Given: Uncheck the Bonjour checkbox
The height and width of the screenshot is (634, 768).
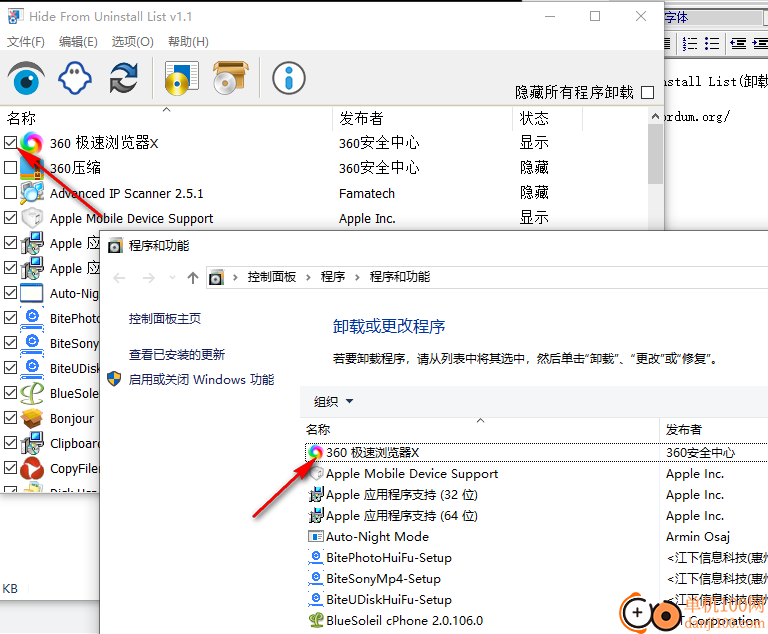Looking at the screenshot, I should (10, 417).
